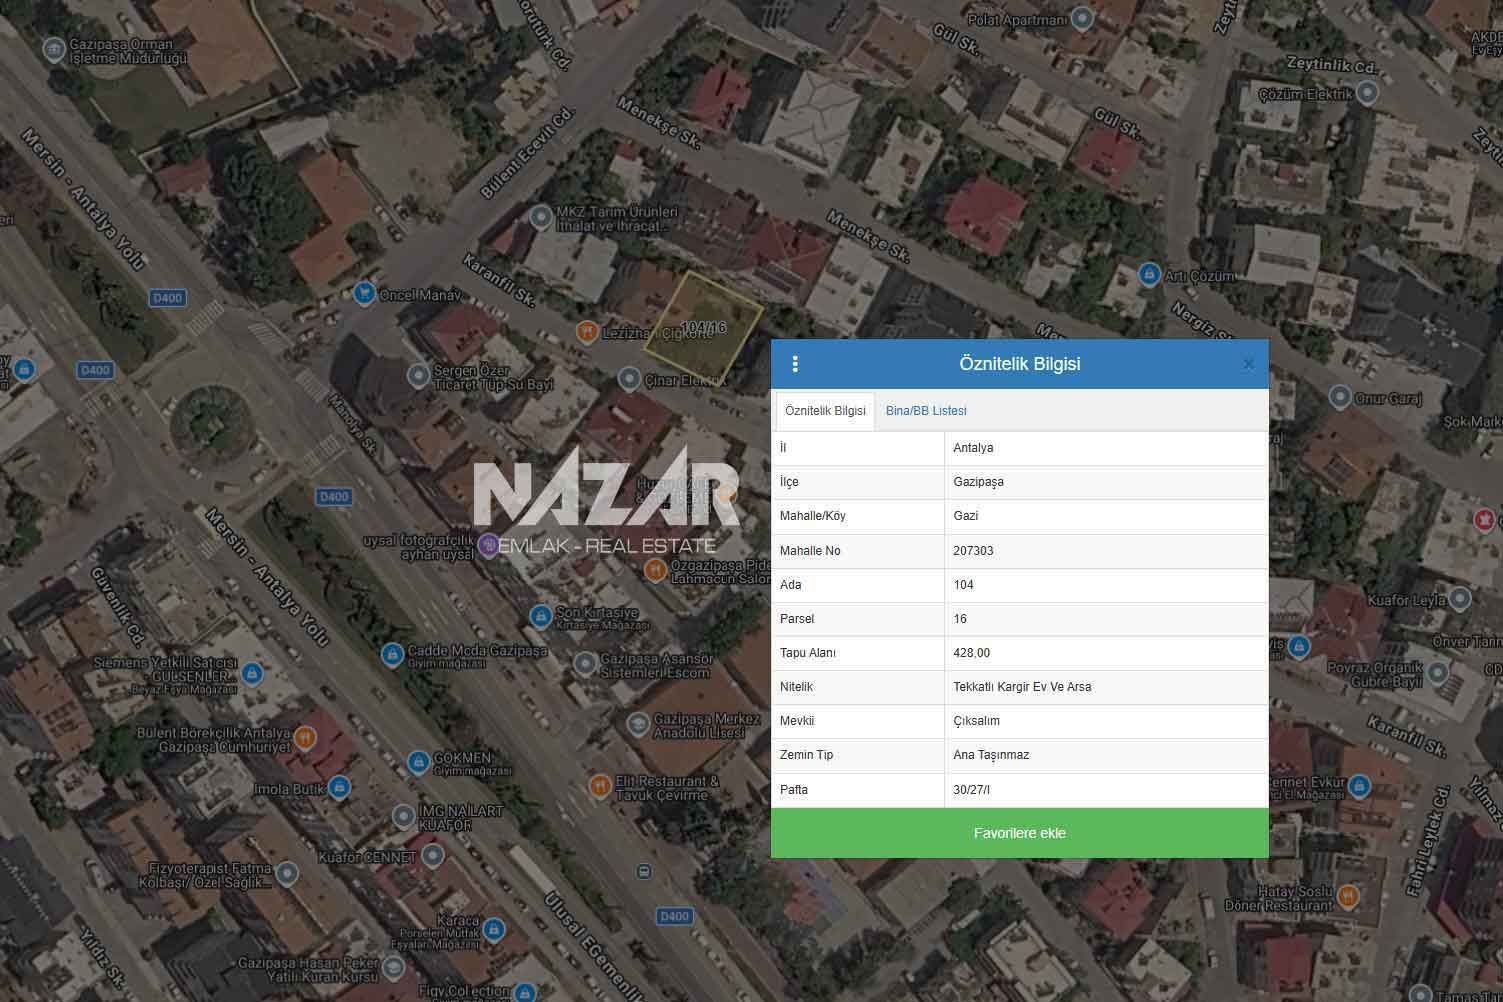1503x1002 pixels.
Task: Close the Öznitelik Bilgisi panel
Action: click(x=1248, y=364)
